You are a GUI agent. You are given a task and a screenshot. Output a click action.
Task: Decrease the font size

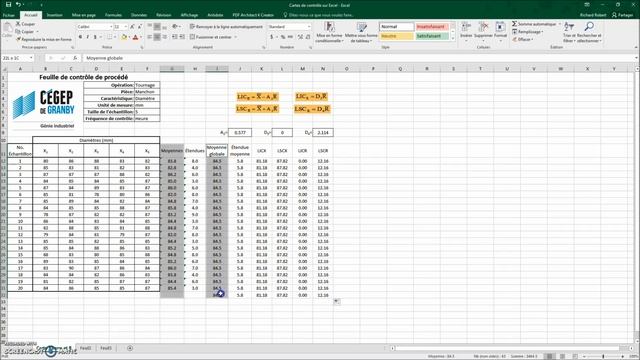pos(140,27)
